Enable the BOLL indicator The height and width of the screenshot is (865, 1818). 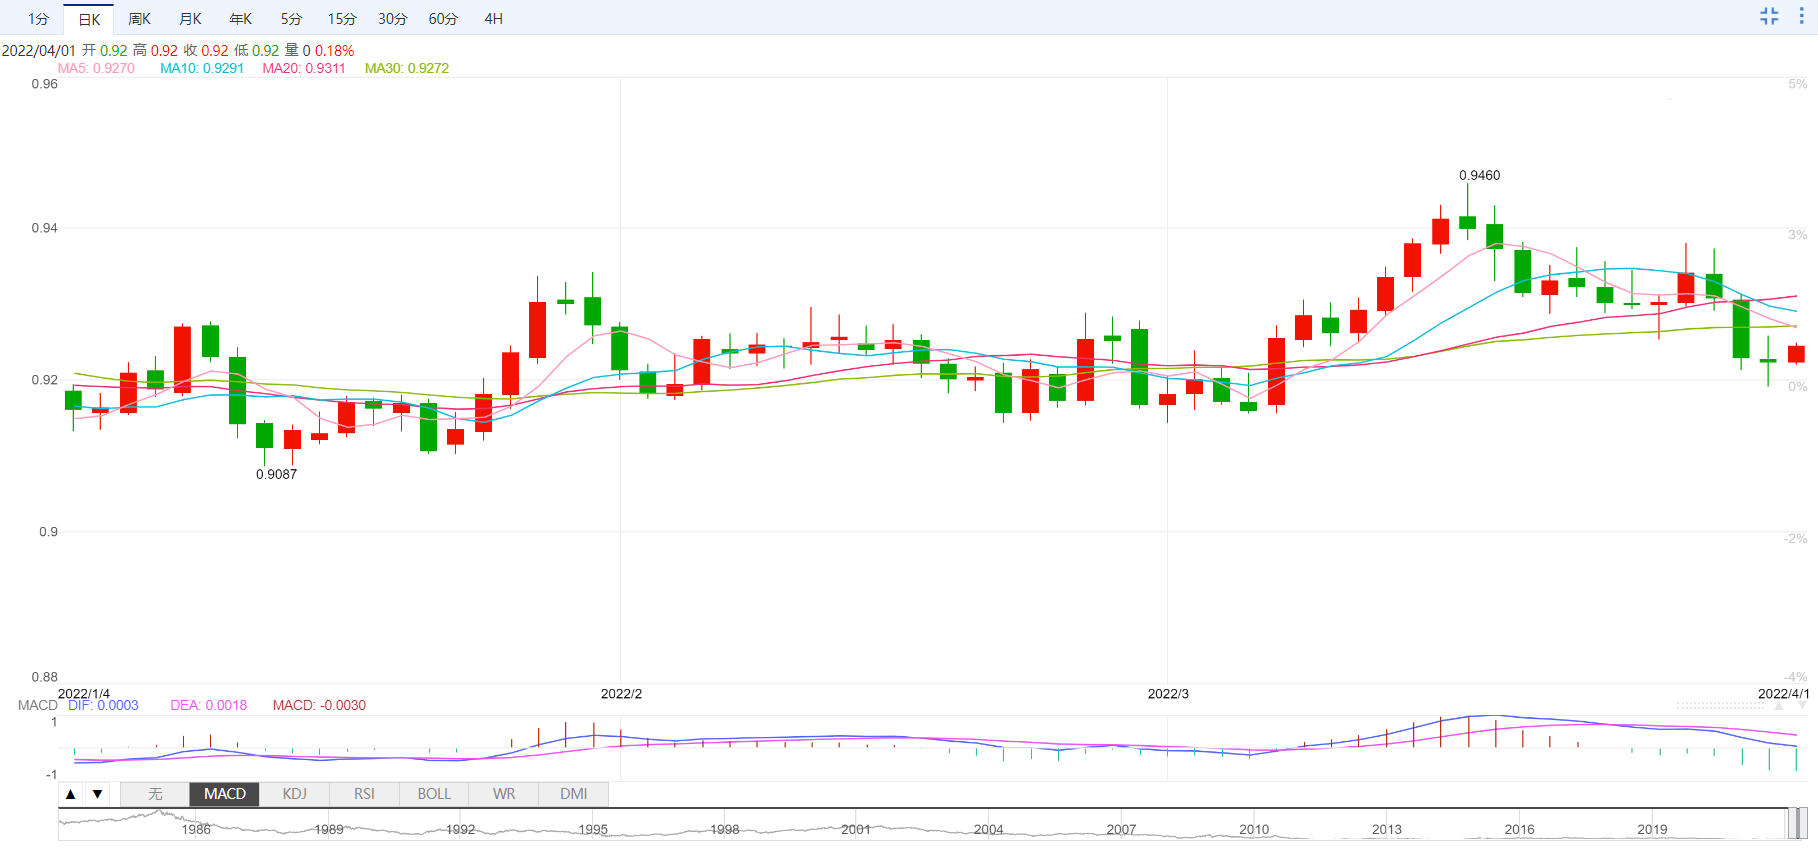pyautogui.click(x=434, y=794)
